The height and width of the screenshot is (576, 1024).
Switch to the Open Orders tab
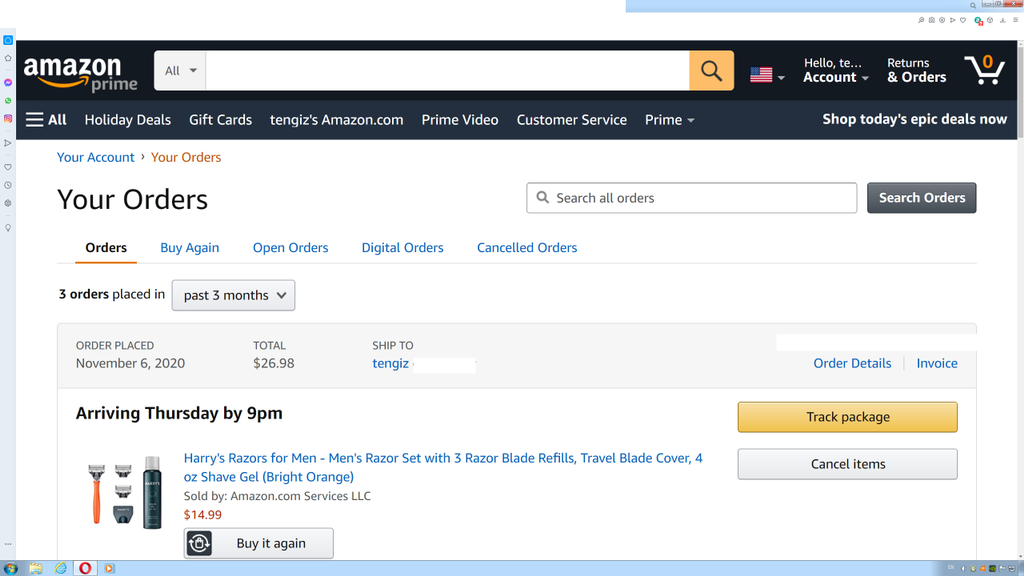click(x=291, y=248)
